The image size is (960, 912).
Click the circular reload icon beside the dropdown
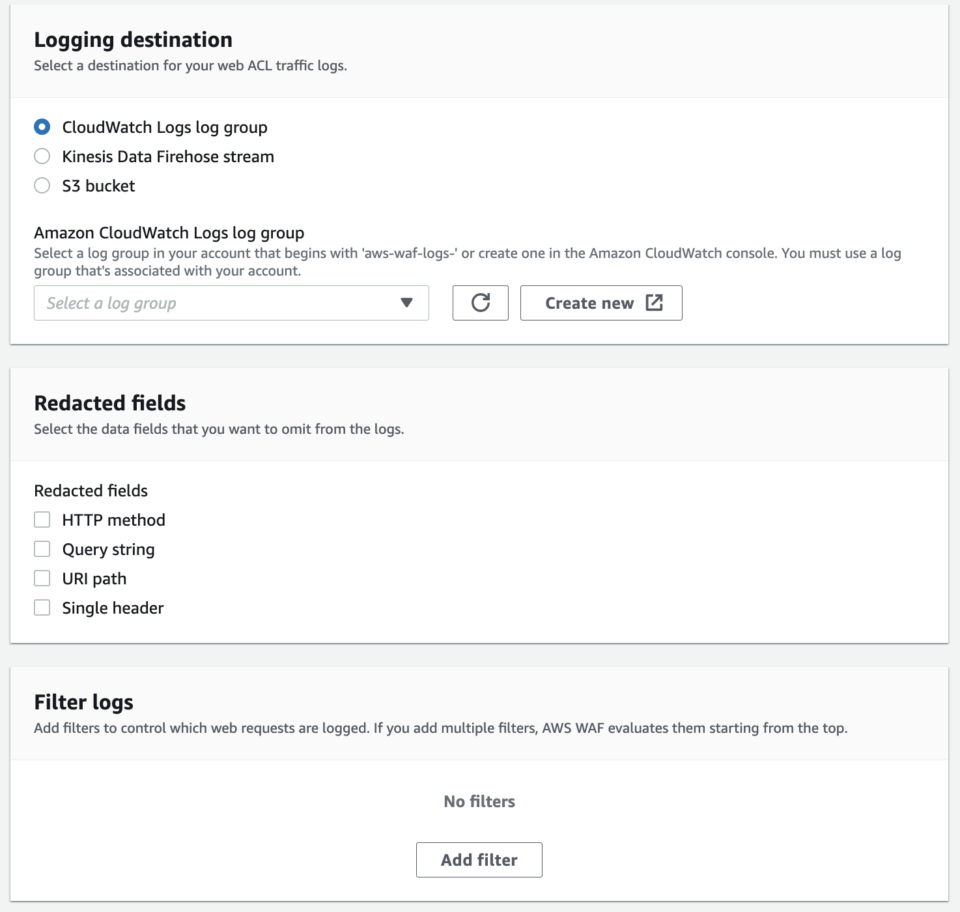tap(480, 303)
